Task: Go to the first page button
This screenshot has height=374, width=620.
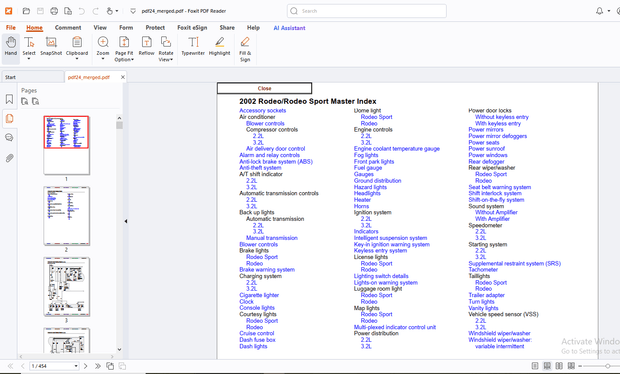Action: click(11, 366)
